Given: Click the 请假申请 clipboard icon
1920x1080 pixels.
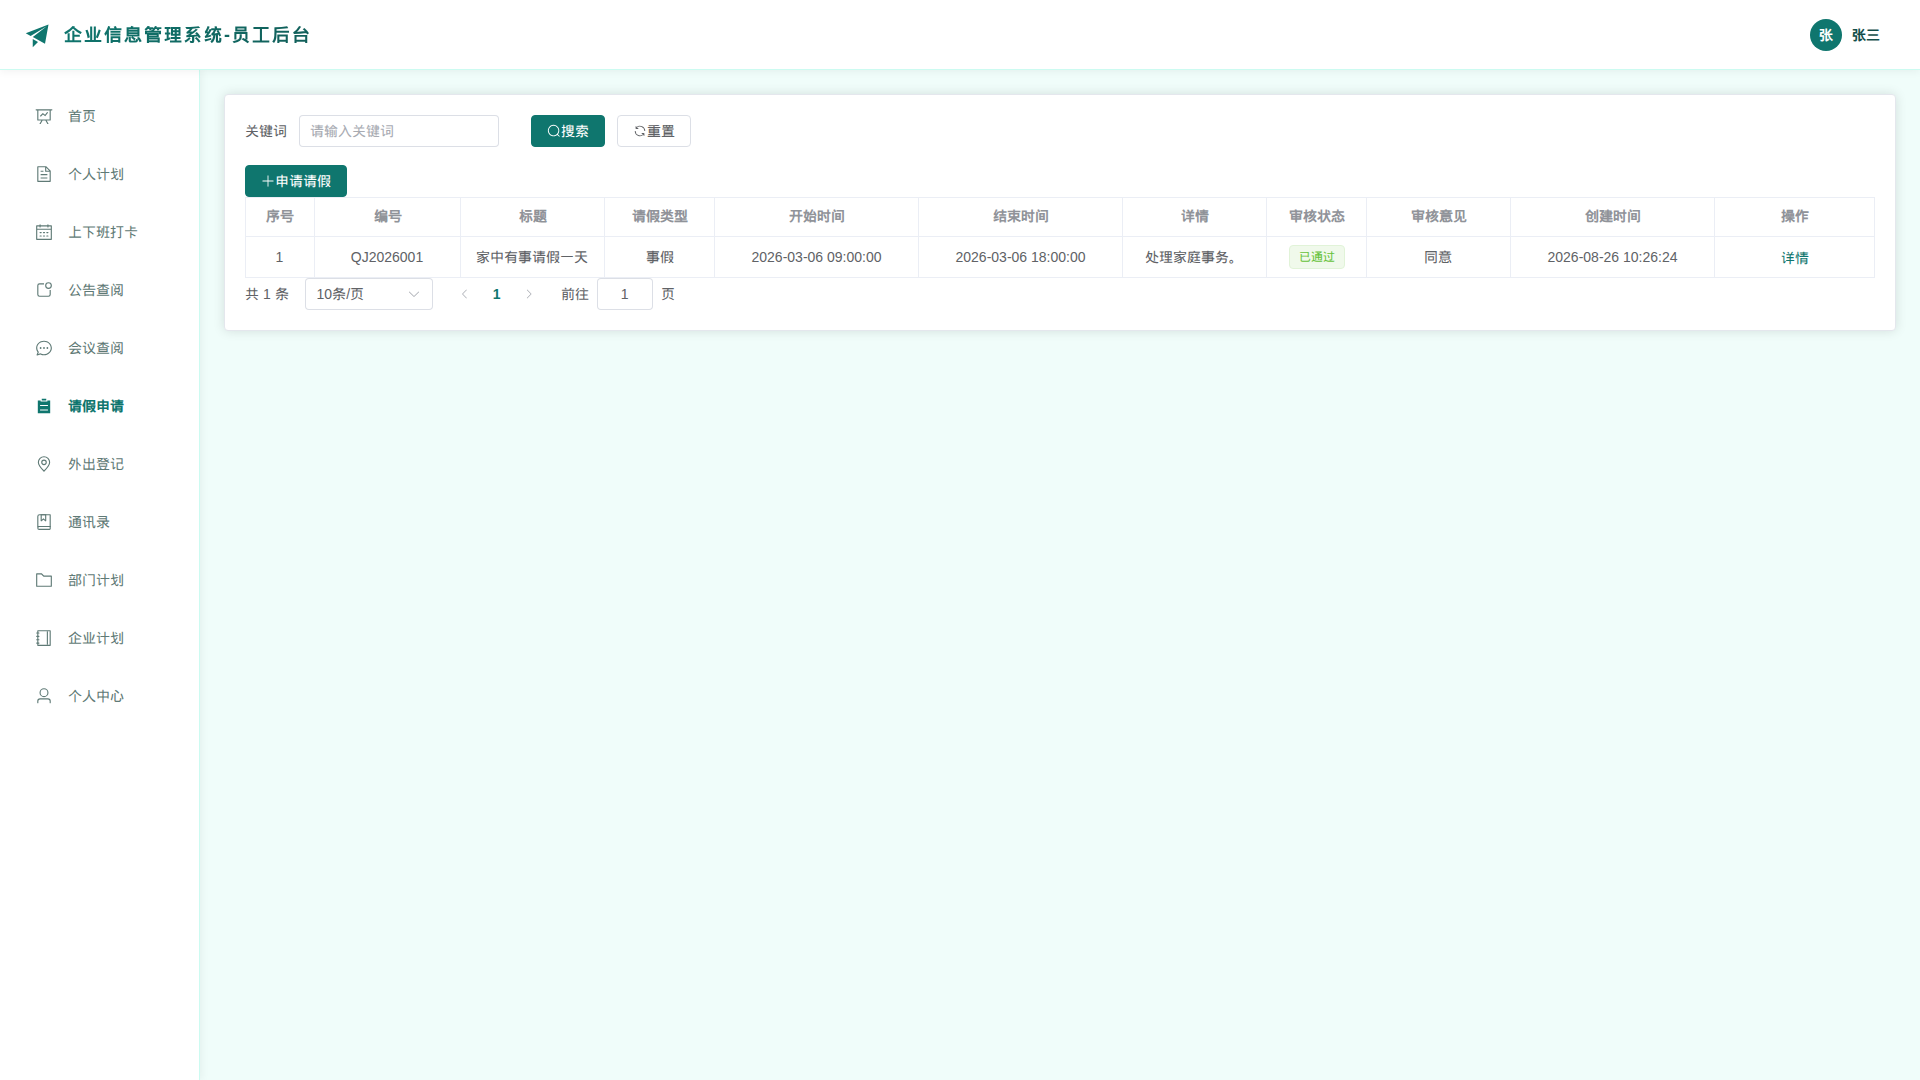Looking at the screenshot, I should tap(44, 406).
